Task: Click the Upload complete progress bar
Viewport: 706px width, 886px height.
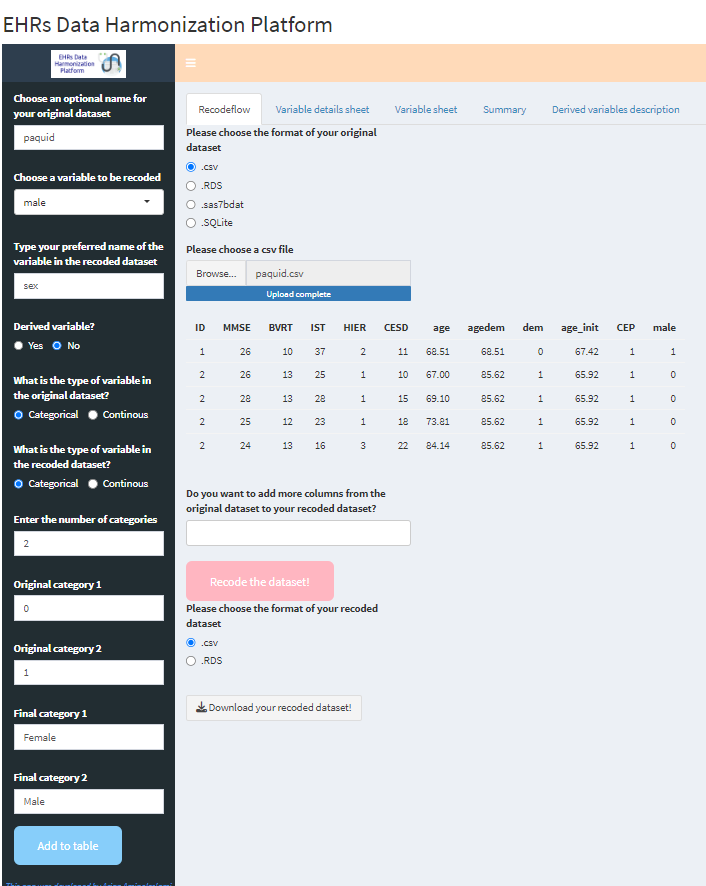Action: (x=298, y=294)
